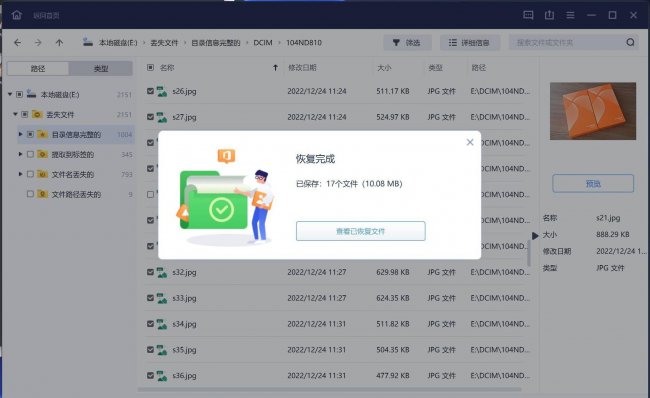
Task: Close the 恢复完成 dialog with X
Action: 470,142
